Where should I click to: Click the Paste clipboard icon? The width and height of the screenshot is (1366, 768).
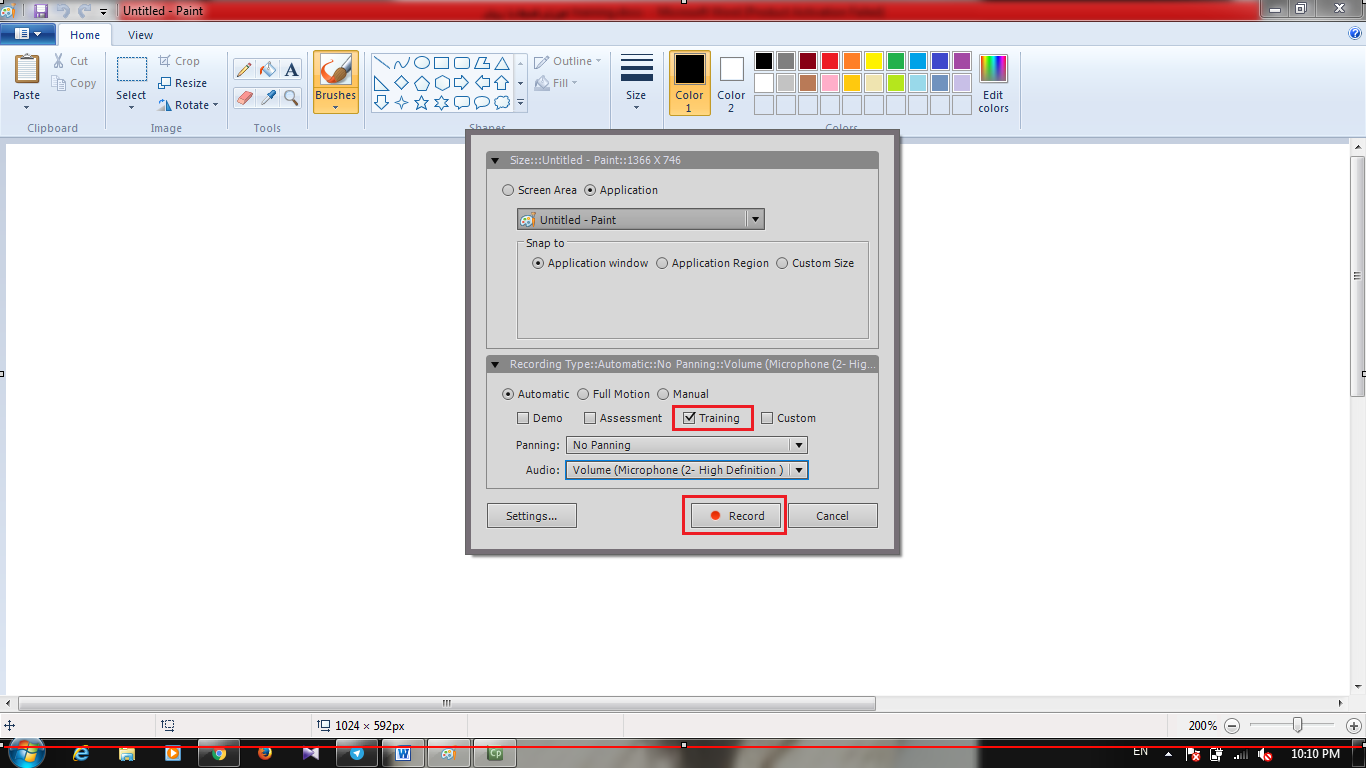pyautogui.click(x=27, y=70)
